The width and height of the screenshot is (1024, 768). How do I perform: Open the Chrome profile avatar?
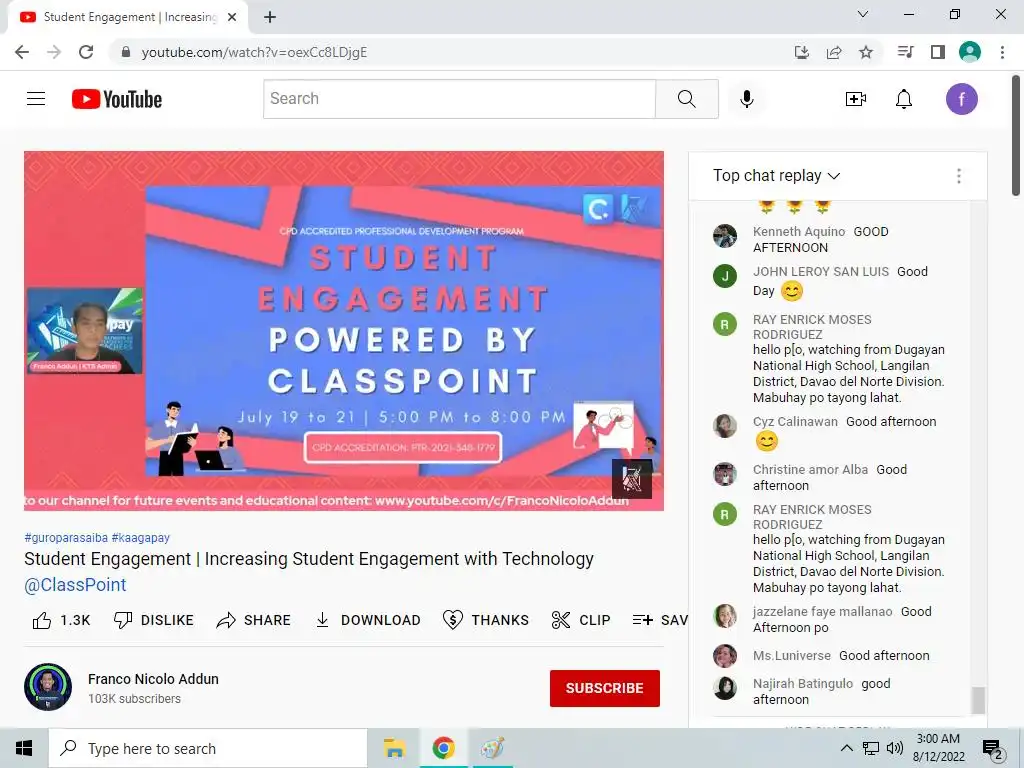970,52
